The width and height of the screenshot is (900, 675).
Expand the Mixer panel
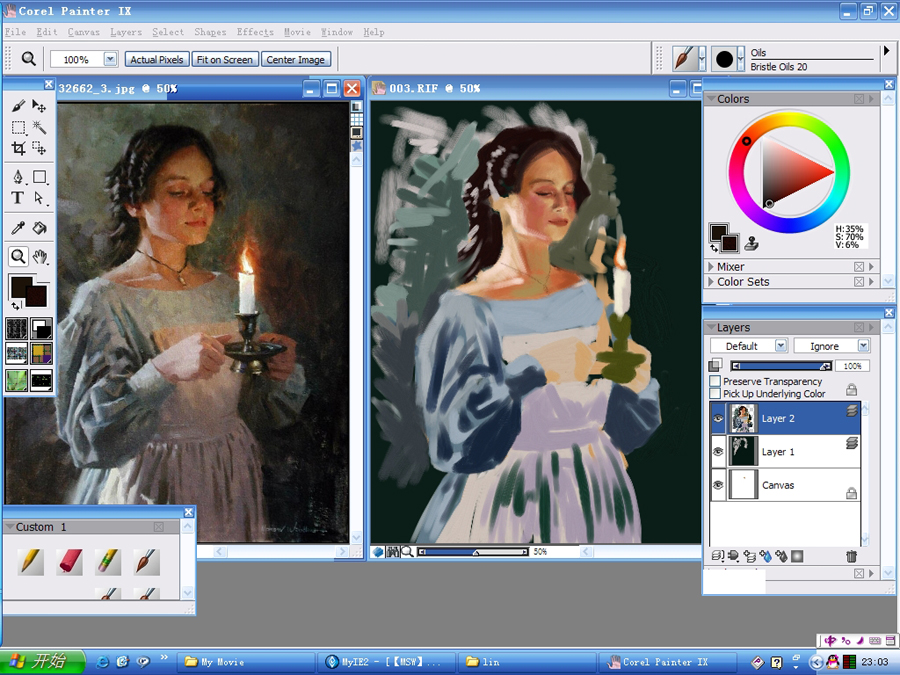(711, 267)
